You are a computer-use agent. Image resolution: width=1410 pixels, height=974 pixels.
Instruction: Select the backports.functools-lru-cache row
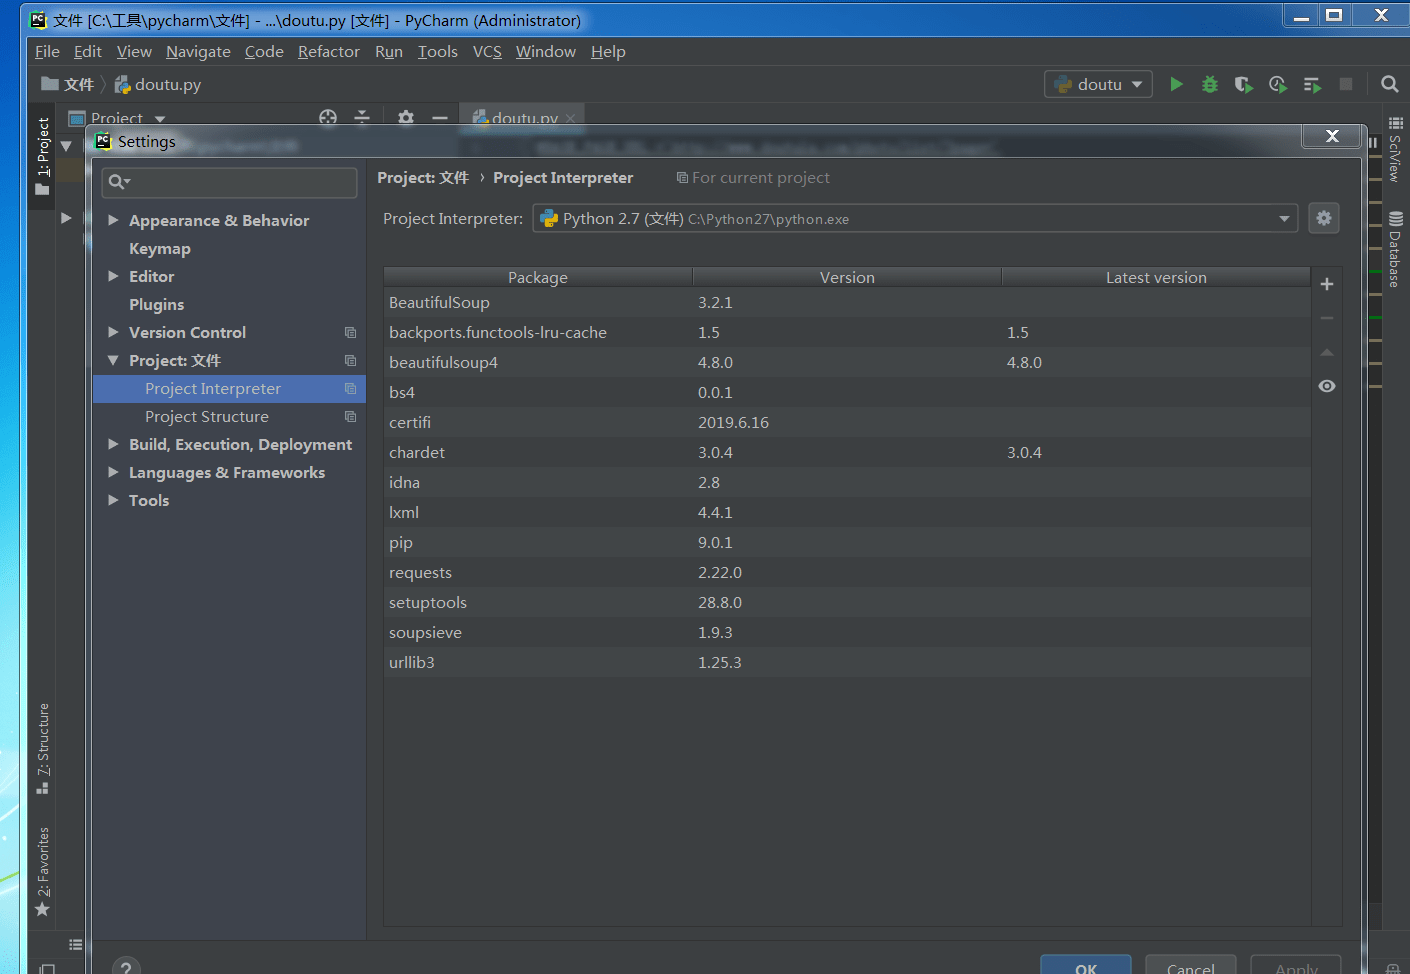click(847, 332)
